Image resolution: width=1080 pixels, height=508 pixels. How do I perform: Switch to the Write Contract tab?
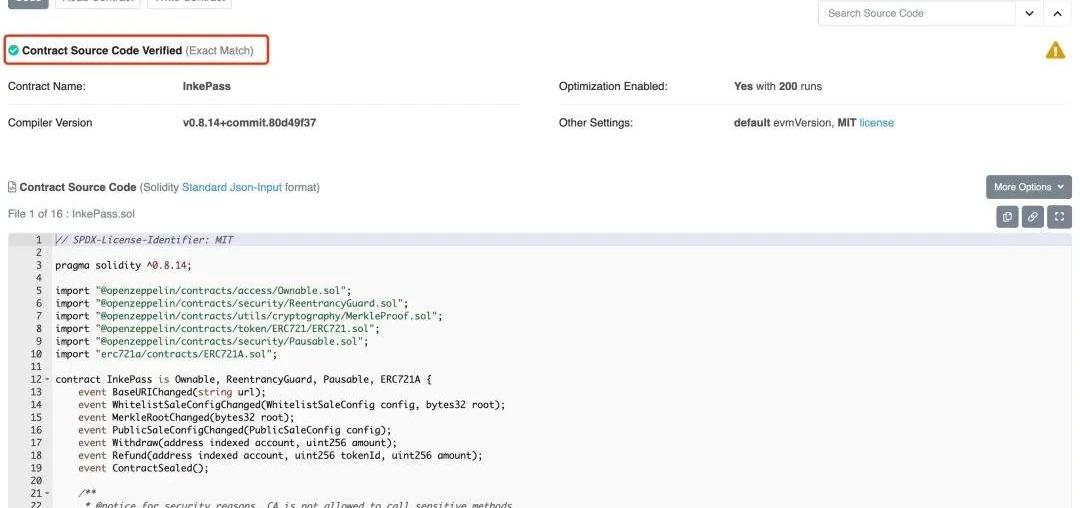(x=189, y=2)
